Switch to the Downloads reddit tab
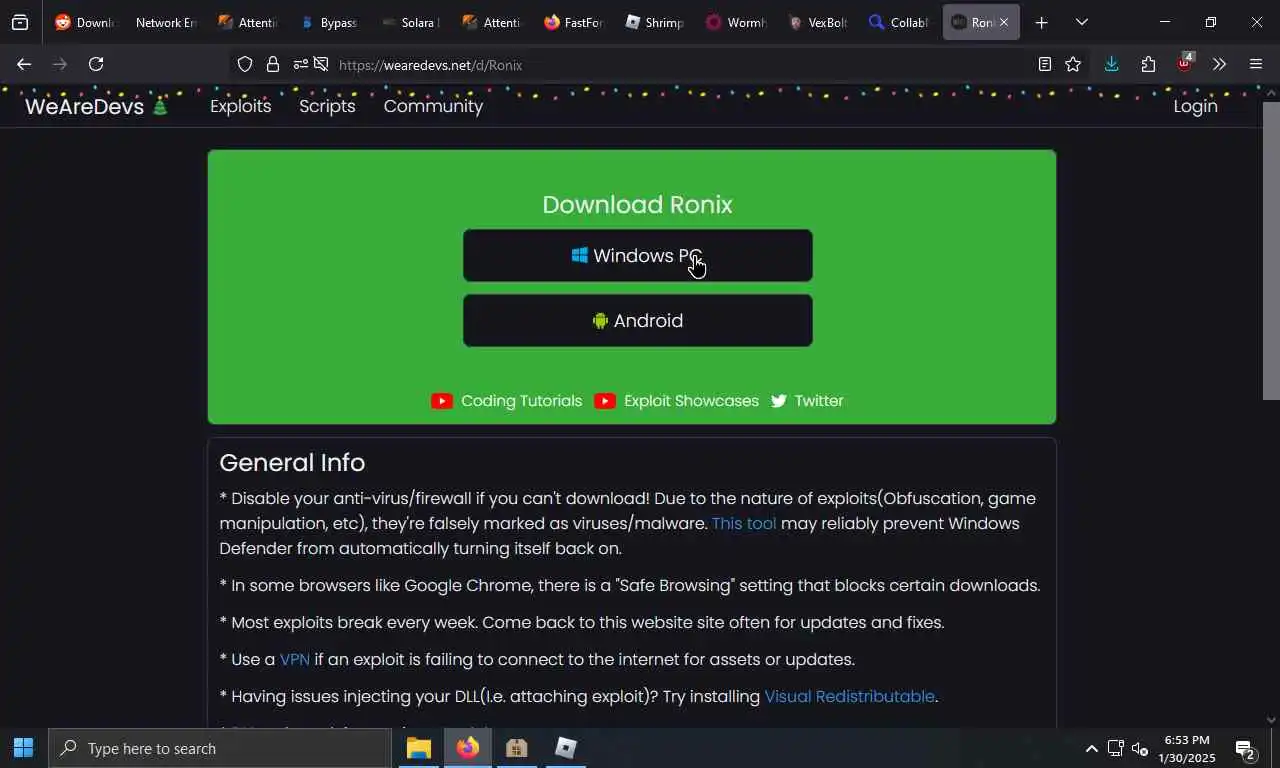Viewport: 1280px width, 768px height. (84, 22)
